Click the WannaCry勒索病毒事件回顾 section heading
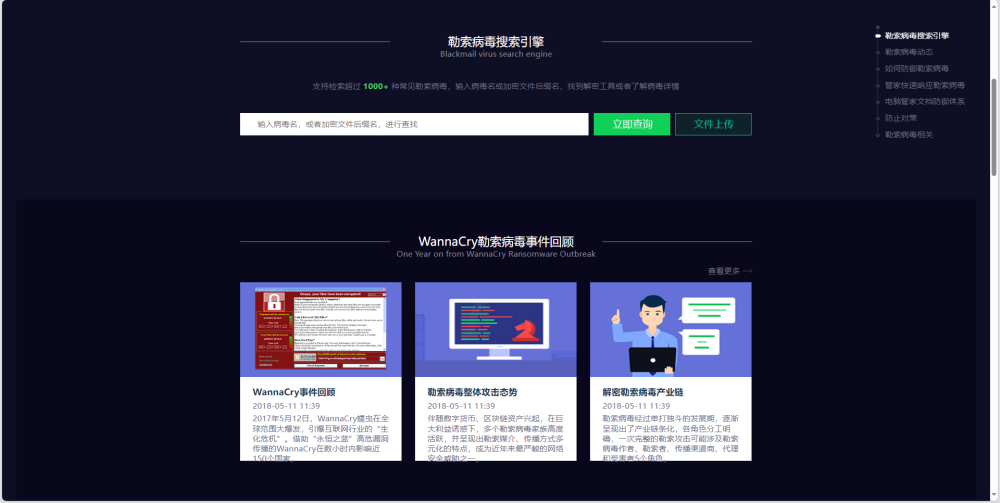Viewport: 1000px width, 503px height. [x=496, y=242]
